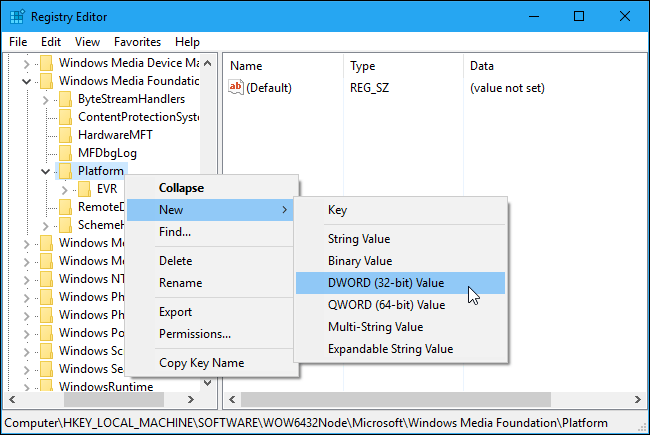Expand the ByteStreamHandlers tree node
The width and height of the screenshot is (650, 435).
pyautogui.click(x=46, y=99)
